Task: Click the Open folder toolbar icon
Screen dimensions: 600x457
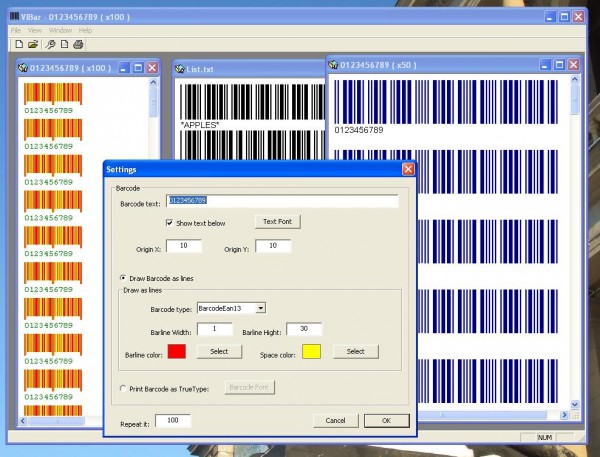Action: 32,45
